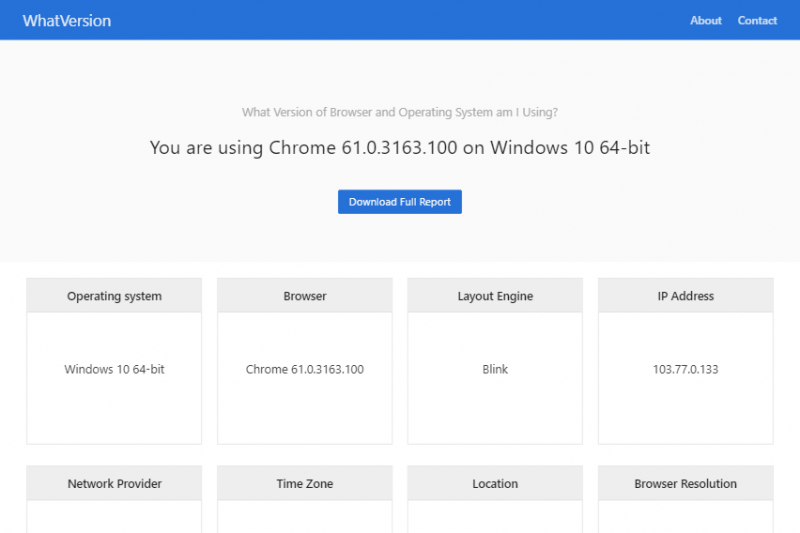
Task: Select the Blink value text
Action: 495,369
